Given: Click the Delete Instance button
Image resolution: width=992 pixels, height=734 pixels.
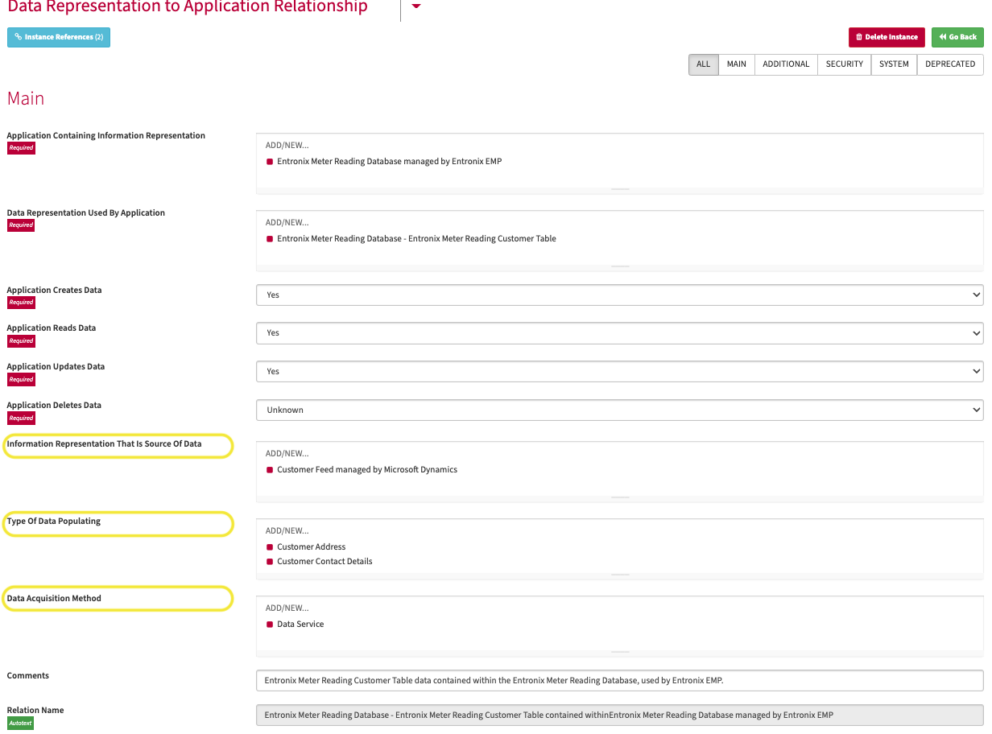Looking at the screenshot, I should pos(886,37).
